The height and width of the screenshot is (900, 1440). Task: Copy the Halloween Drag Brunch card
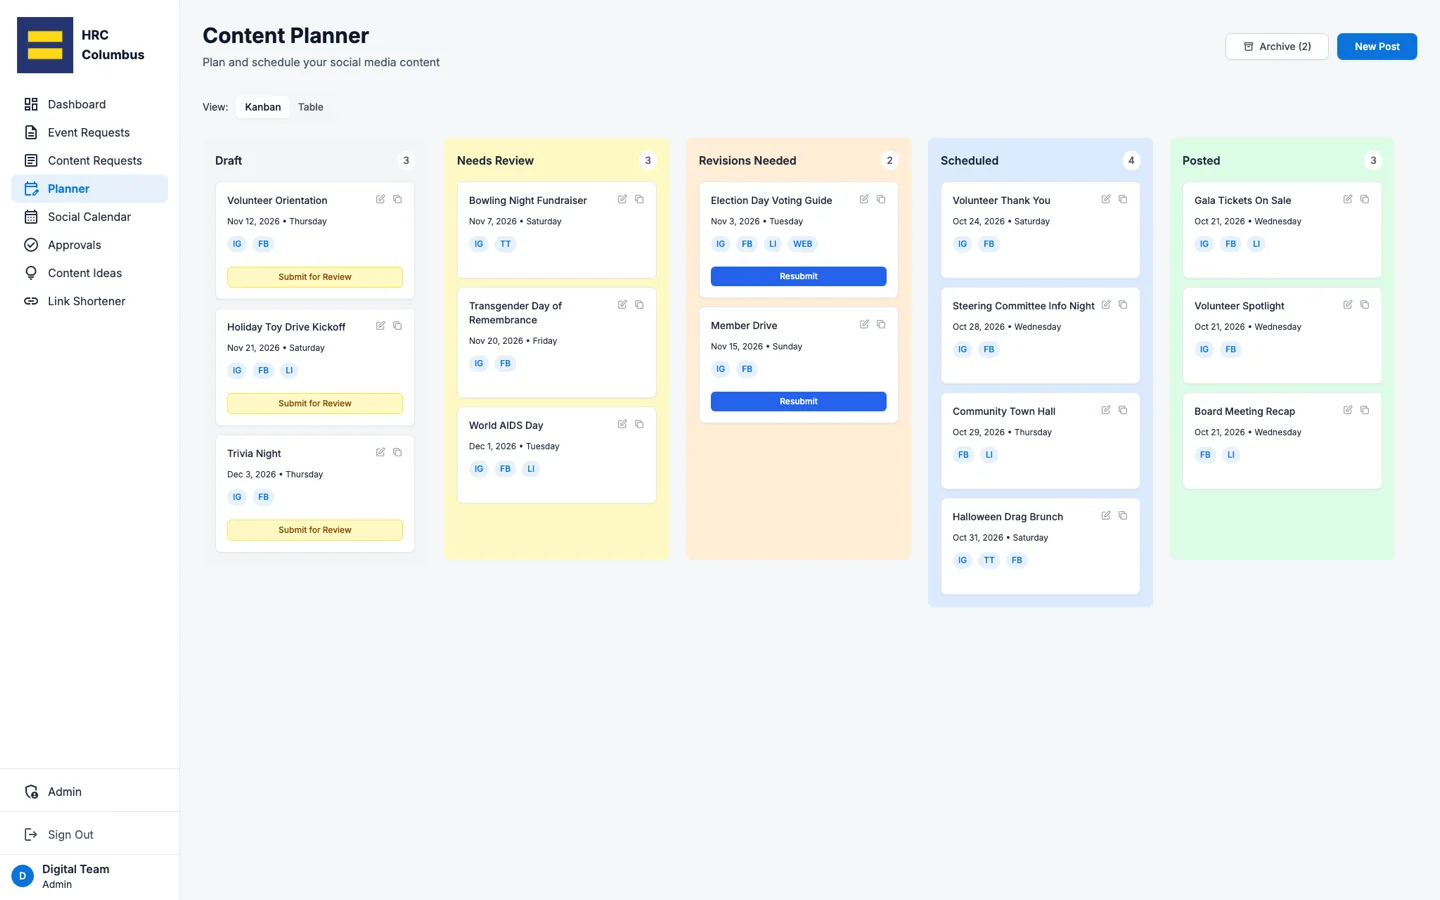[1123, 516]
